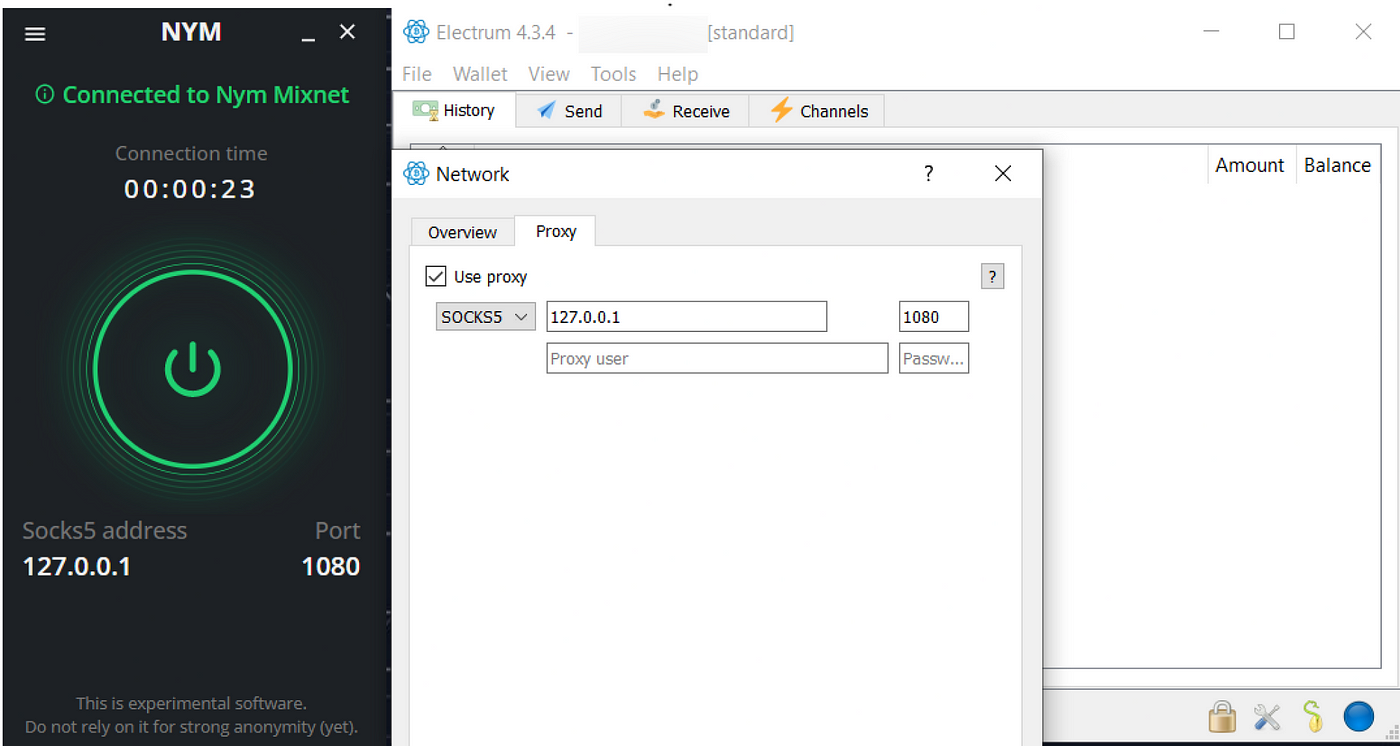Switch to the Channels tab
Viewport: 1400px width, 746px height.
click(x=817, y=111)
